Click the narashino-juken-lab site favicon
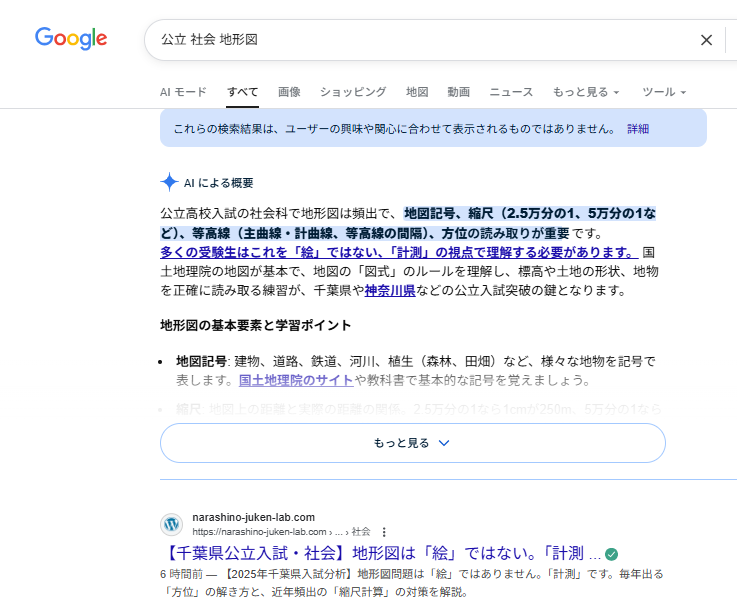The image size is (737, 610). pyautogui.click(x=172, y=524)
